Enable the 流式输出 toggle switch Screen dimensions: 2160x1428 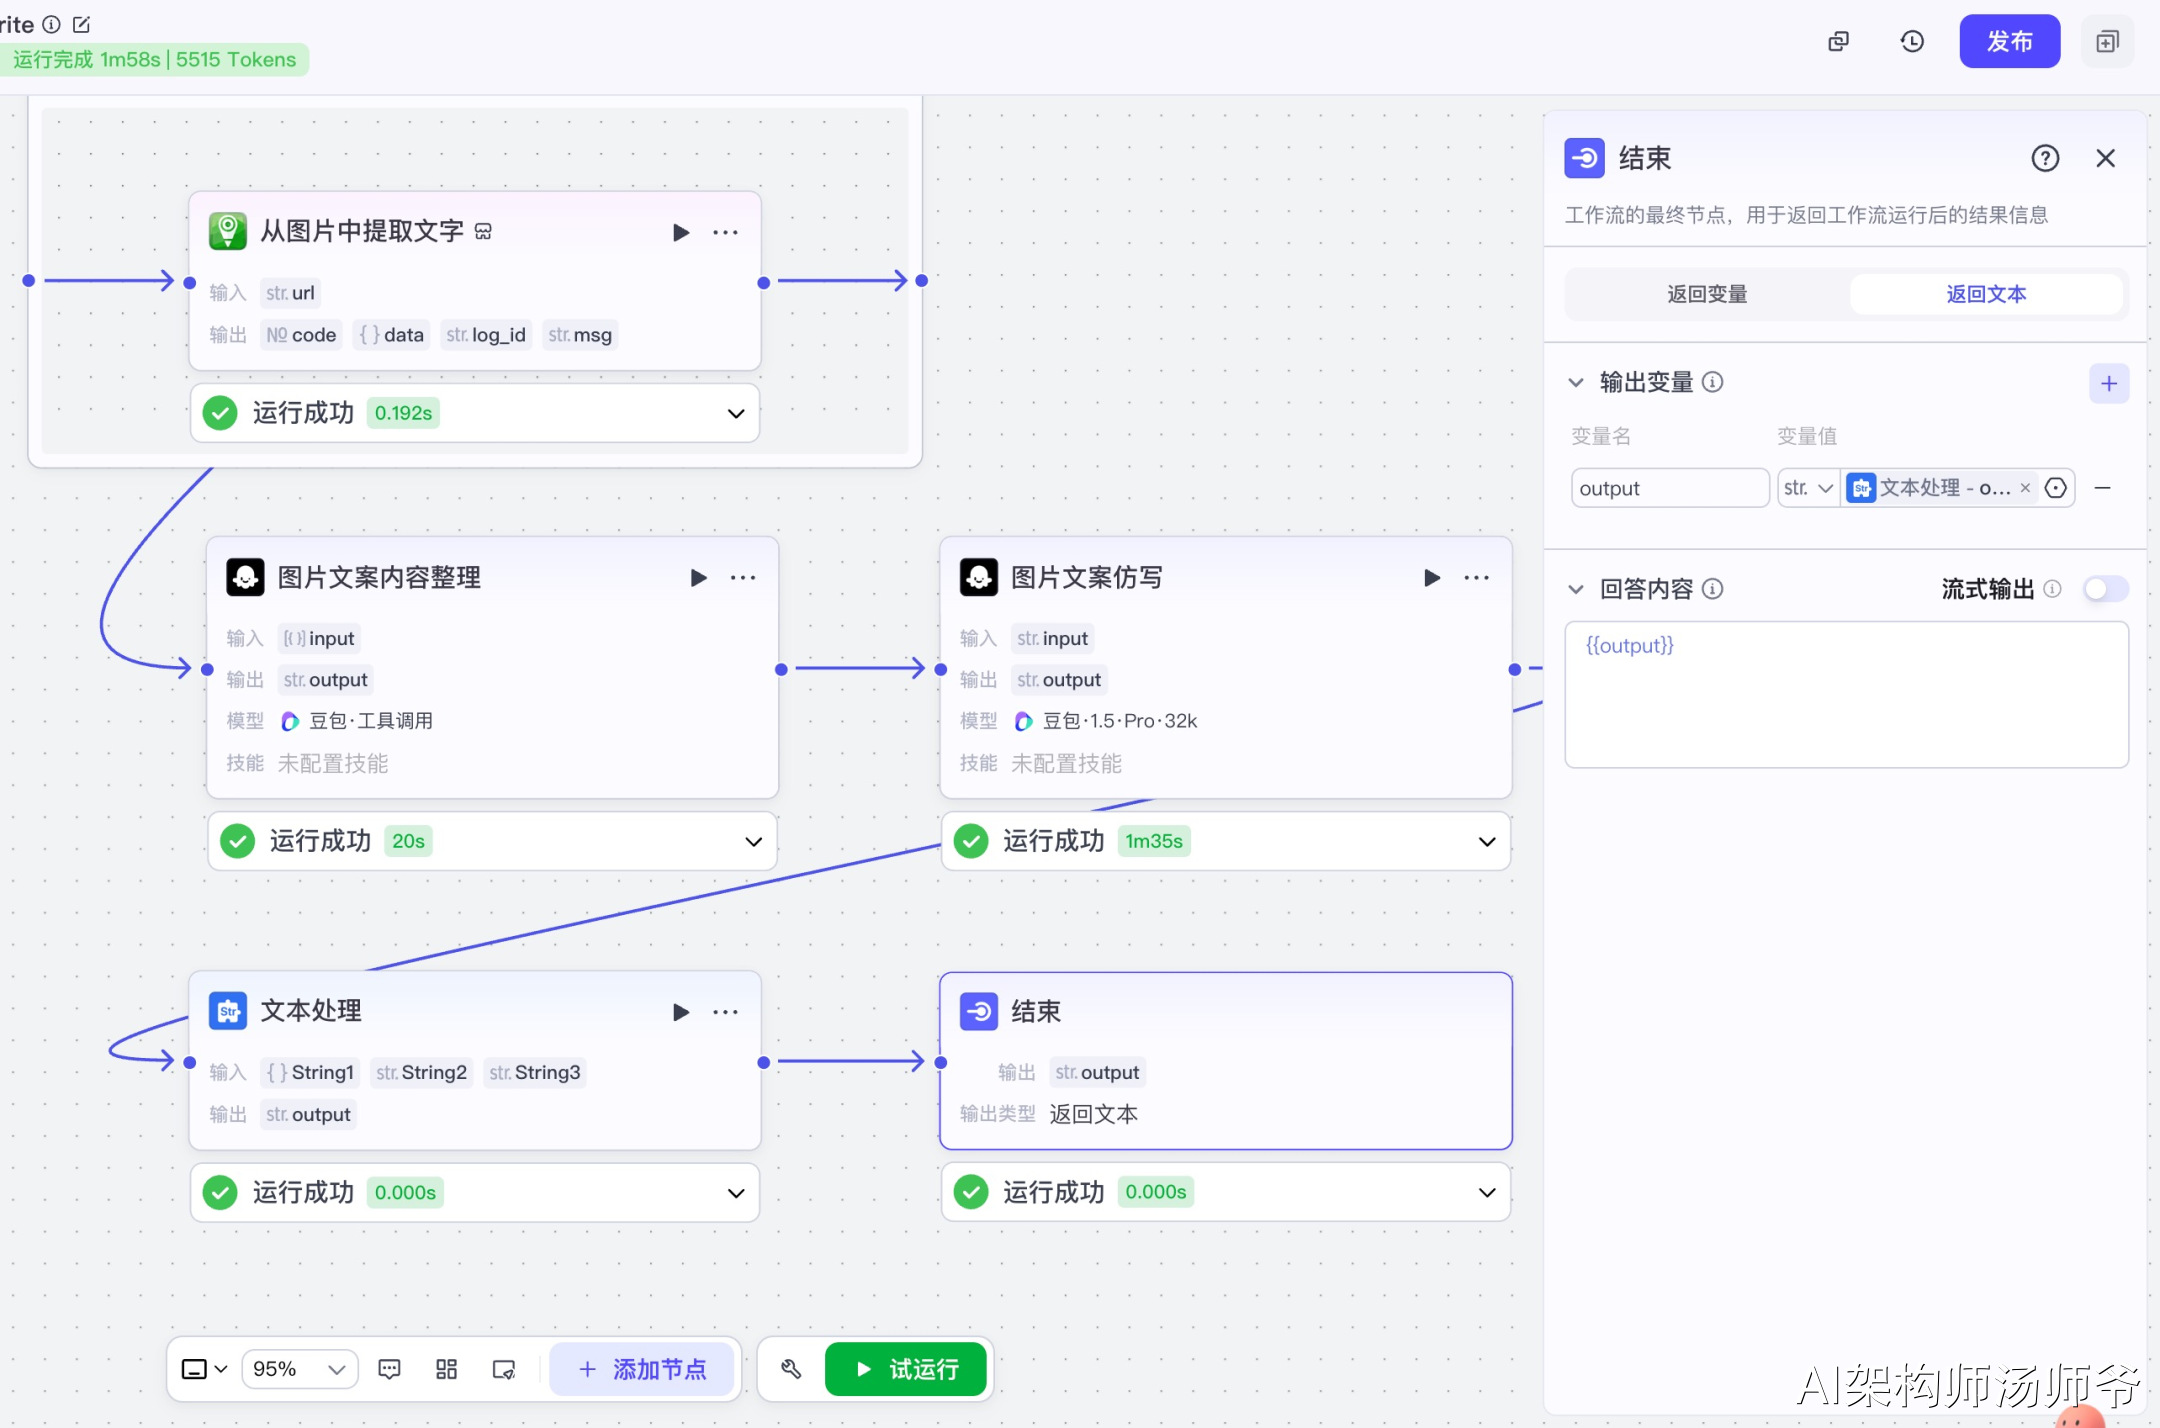(x=2105, y=589)
